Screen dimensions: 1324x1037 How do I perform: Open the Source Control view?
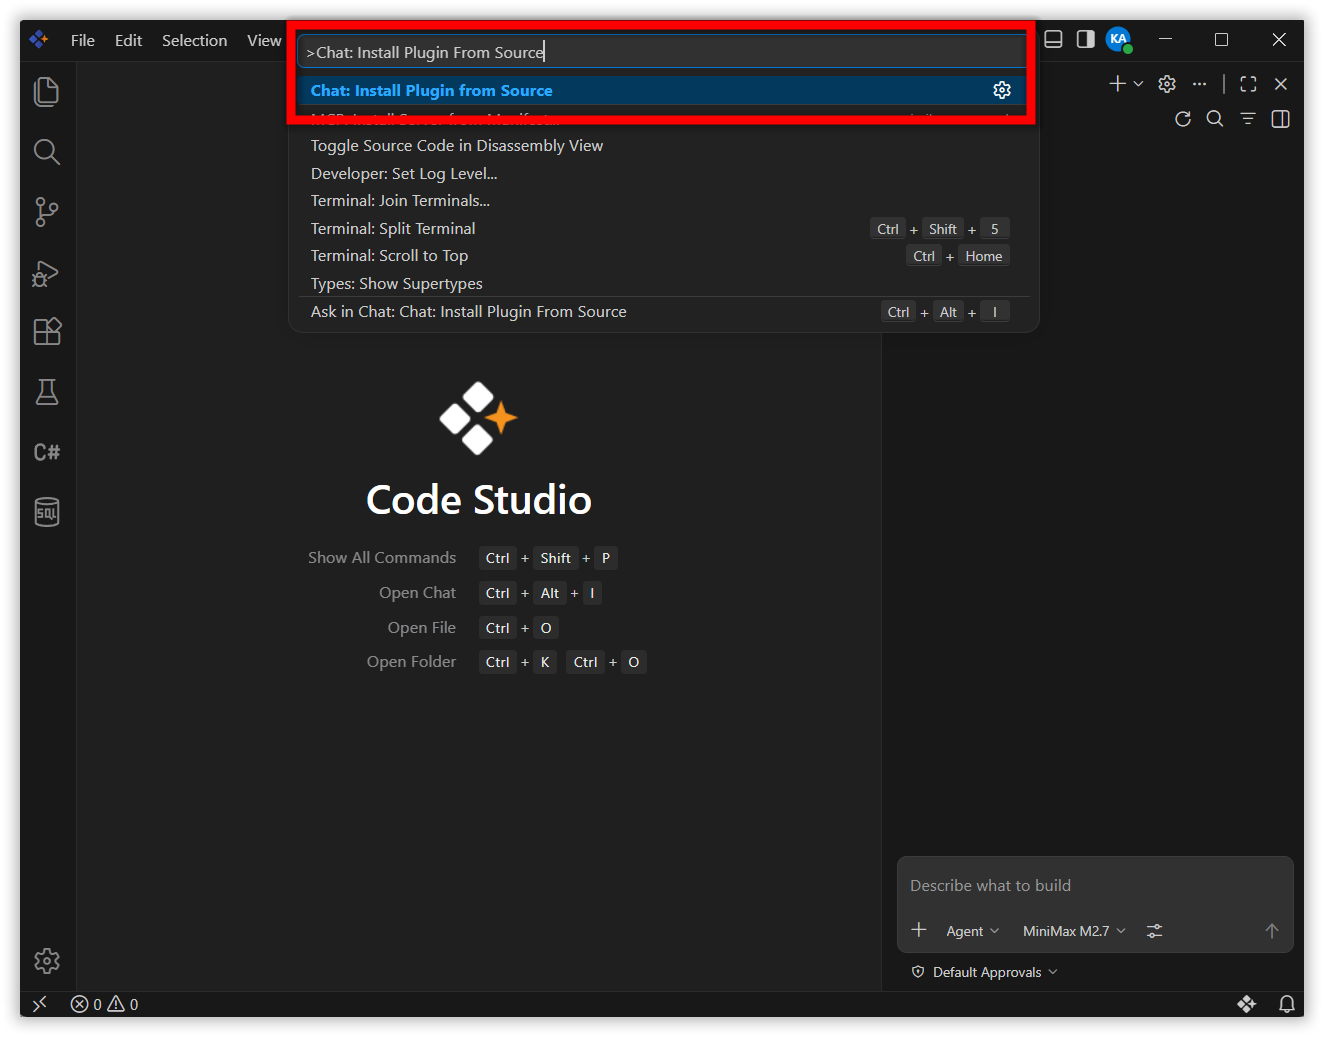pos(47,212)
